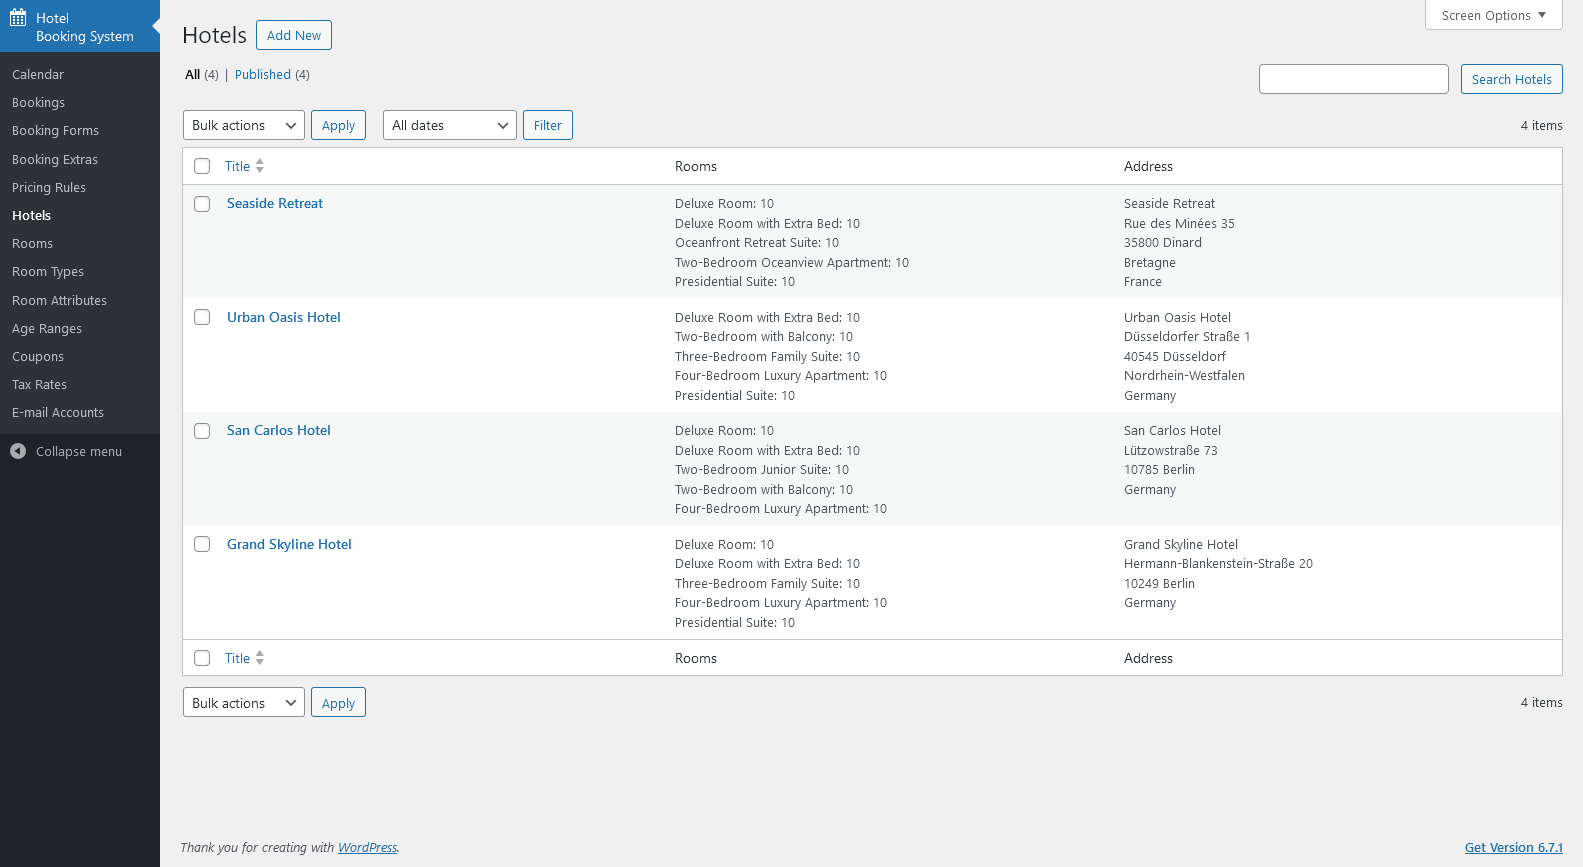Show only Published hotels

[x=263, y=75]
